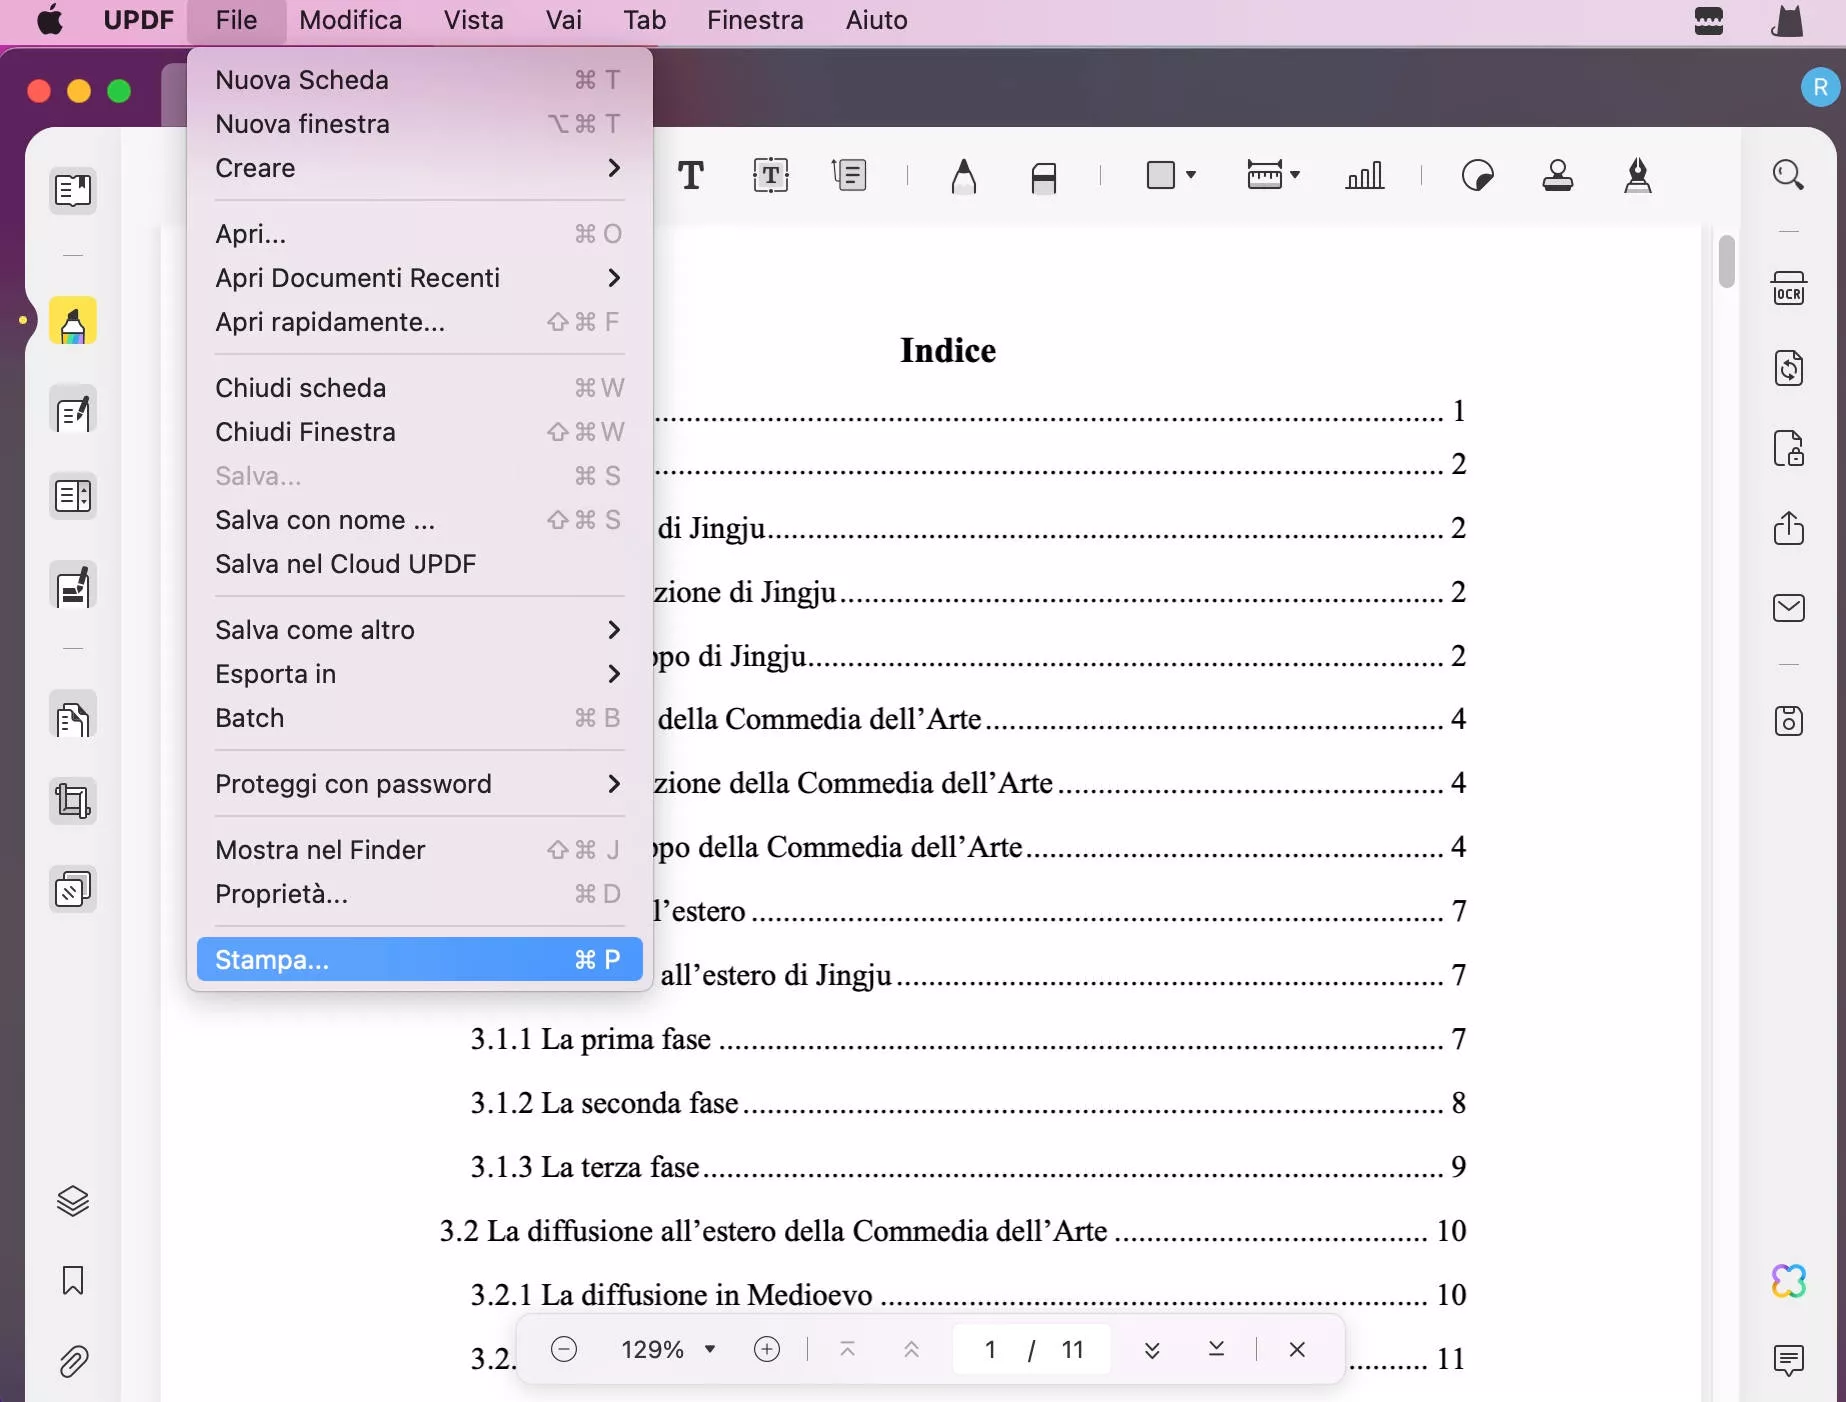1846x1402 pixels.
Task: Open the Search magnifier icon
Action: (1788, 176)
